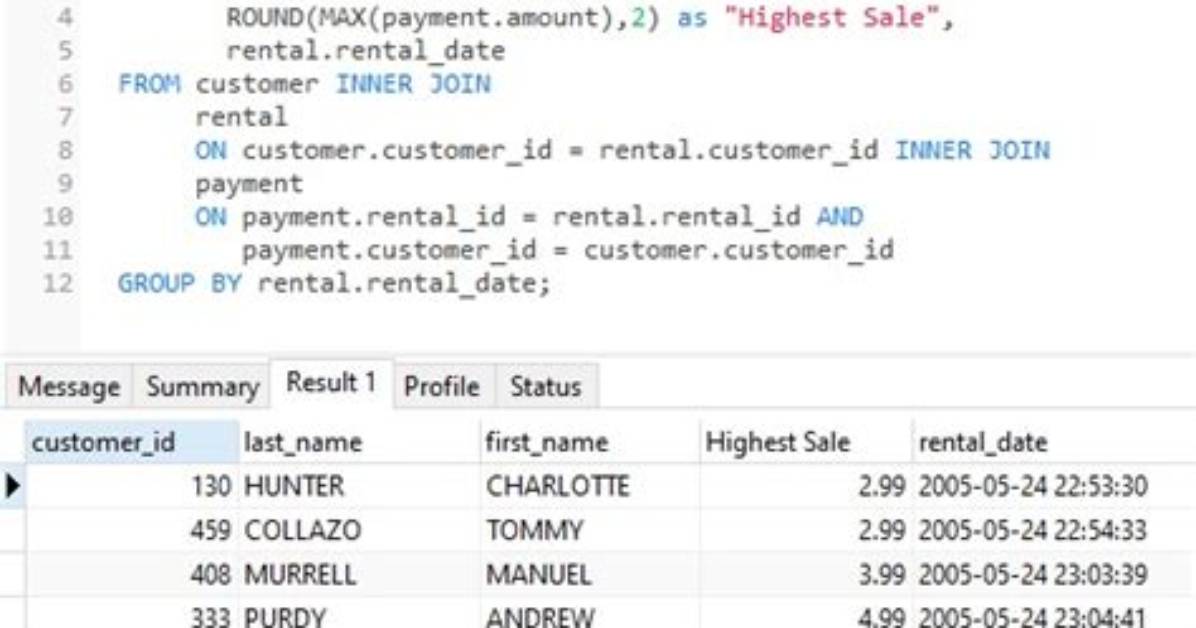Viewport: 1196px width, 628px height.
Task: Select the TOMMY first name cell
Action: coord(590,530)
